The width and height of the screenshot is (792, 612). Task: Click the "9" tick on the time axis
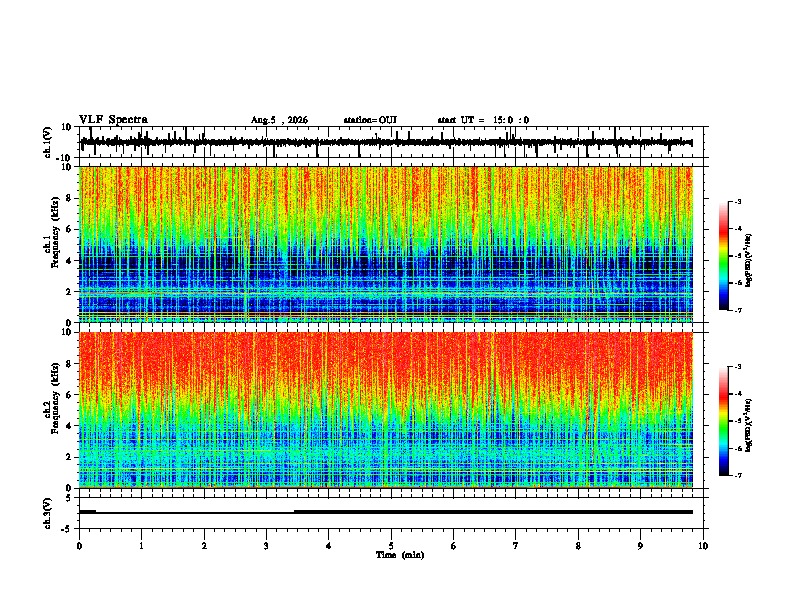(x=640, y=546)
